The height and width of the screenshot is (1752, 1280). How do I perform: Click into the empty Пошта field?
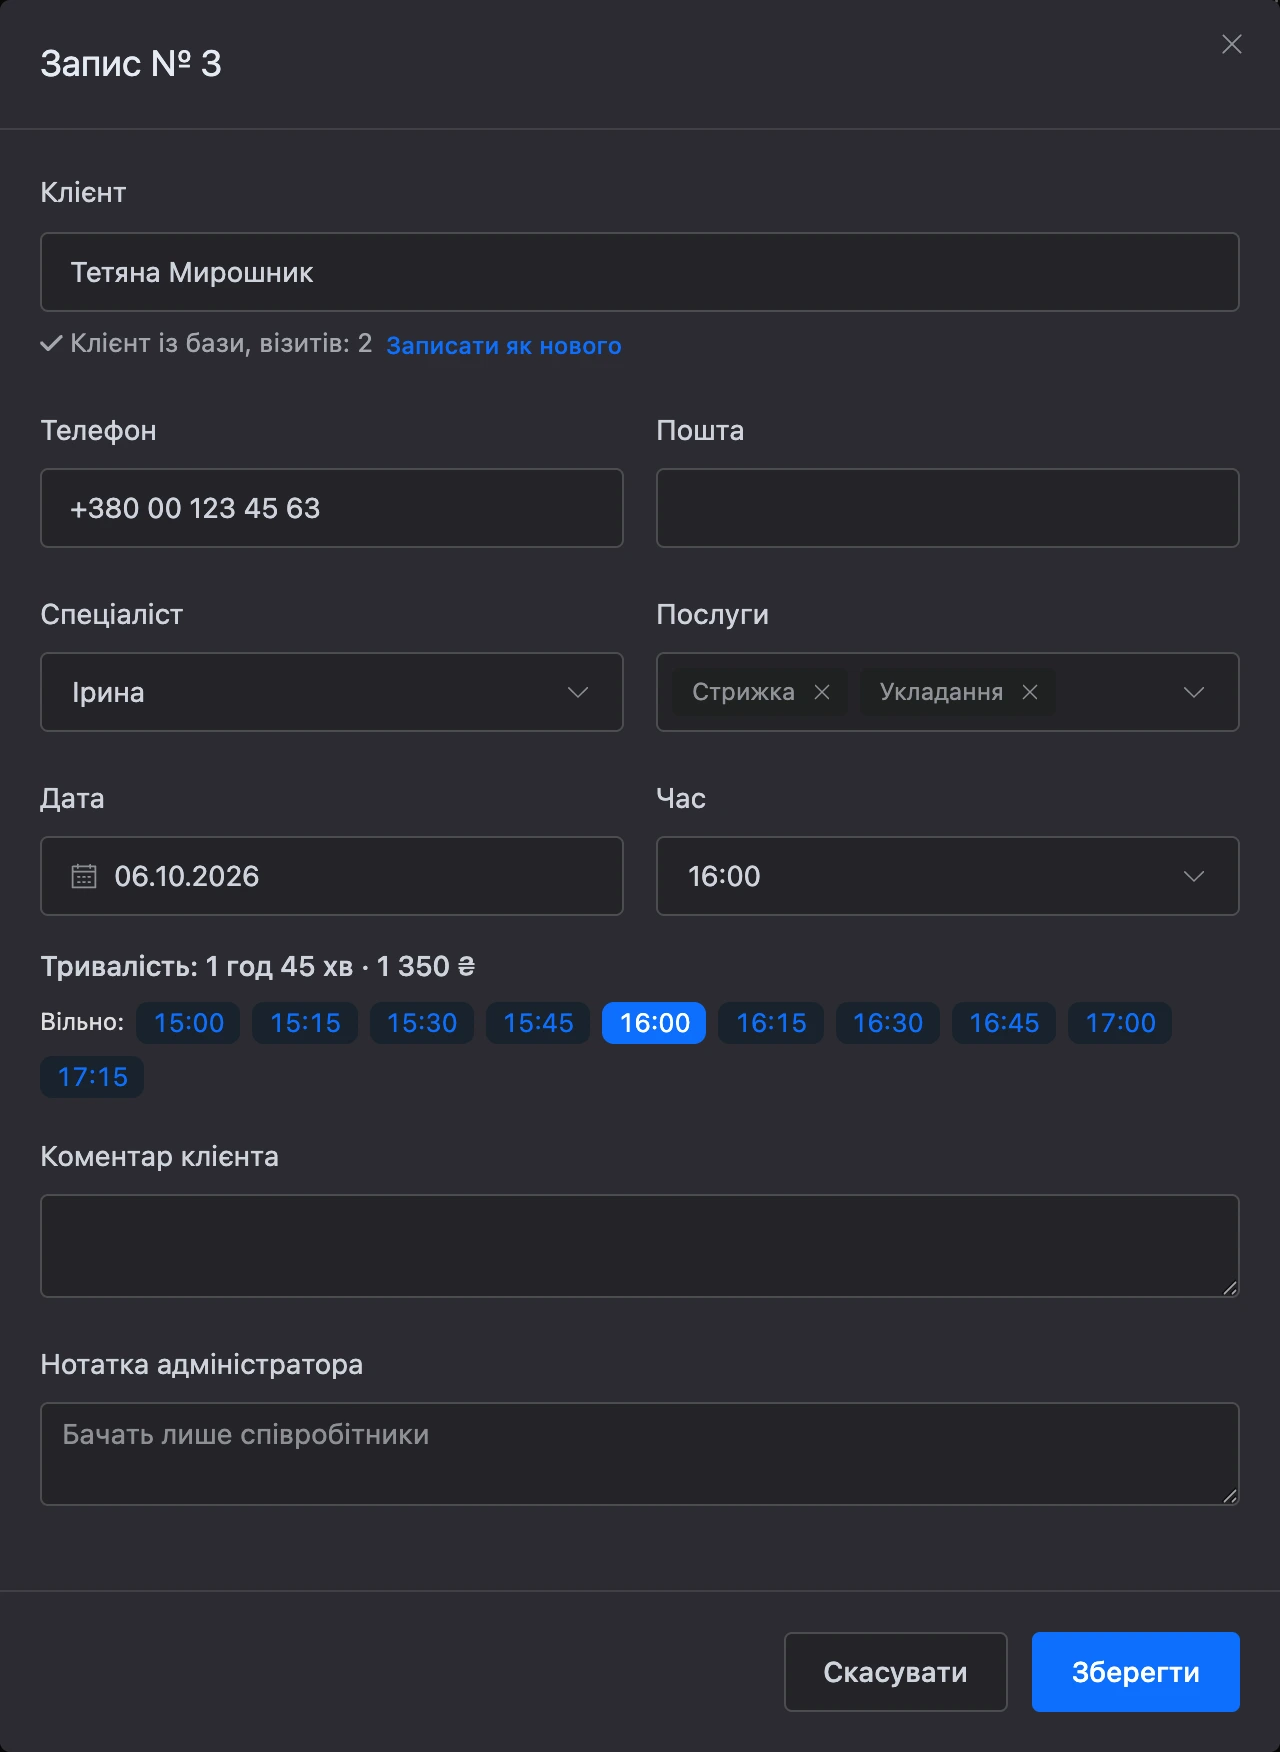(948, 508)
